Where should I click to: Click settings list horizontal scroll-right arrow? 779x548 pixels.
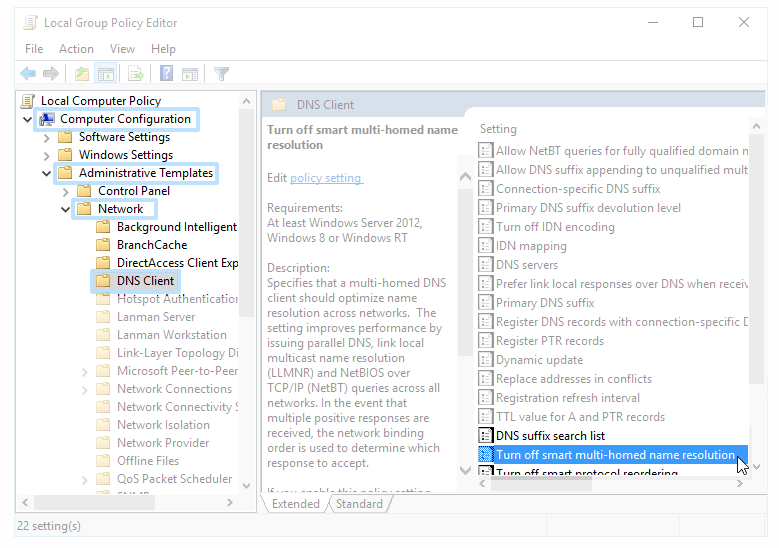pos(740,483)
